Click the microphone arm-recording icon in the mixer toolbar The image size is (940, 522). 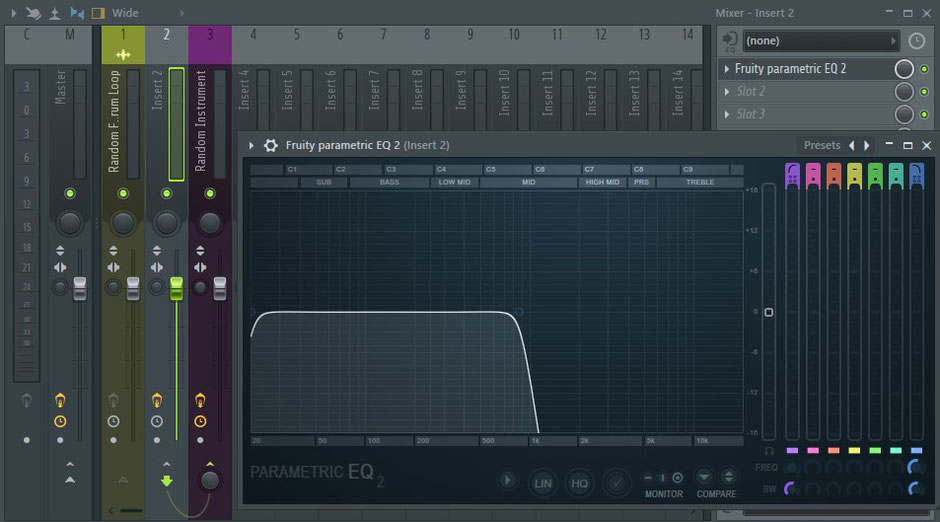55,13
